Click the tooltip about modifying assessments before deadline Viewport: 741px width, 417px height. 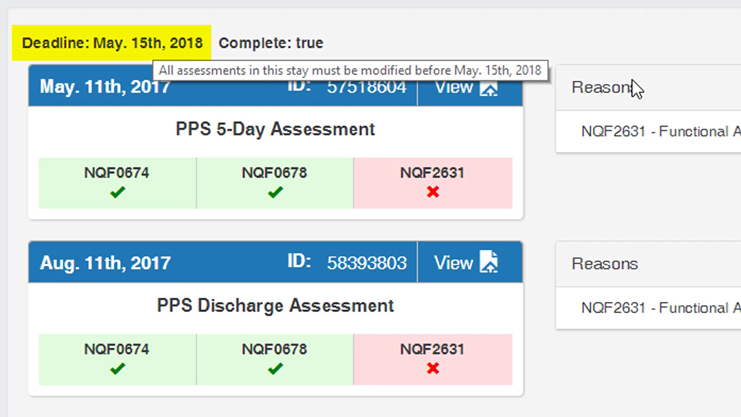(x=350, y=70)
